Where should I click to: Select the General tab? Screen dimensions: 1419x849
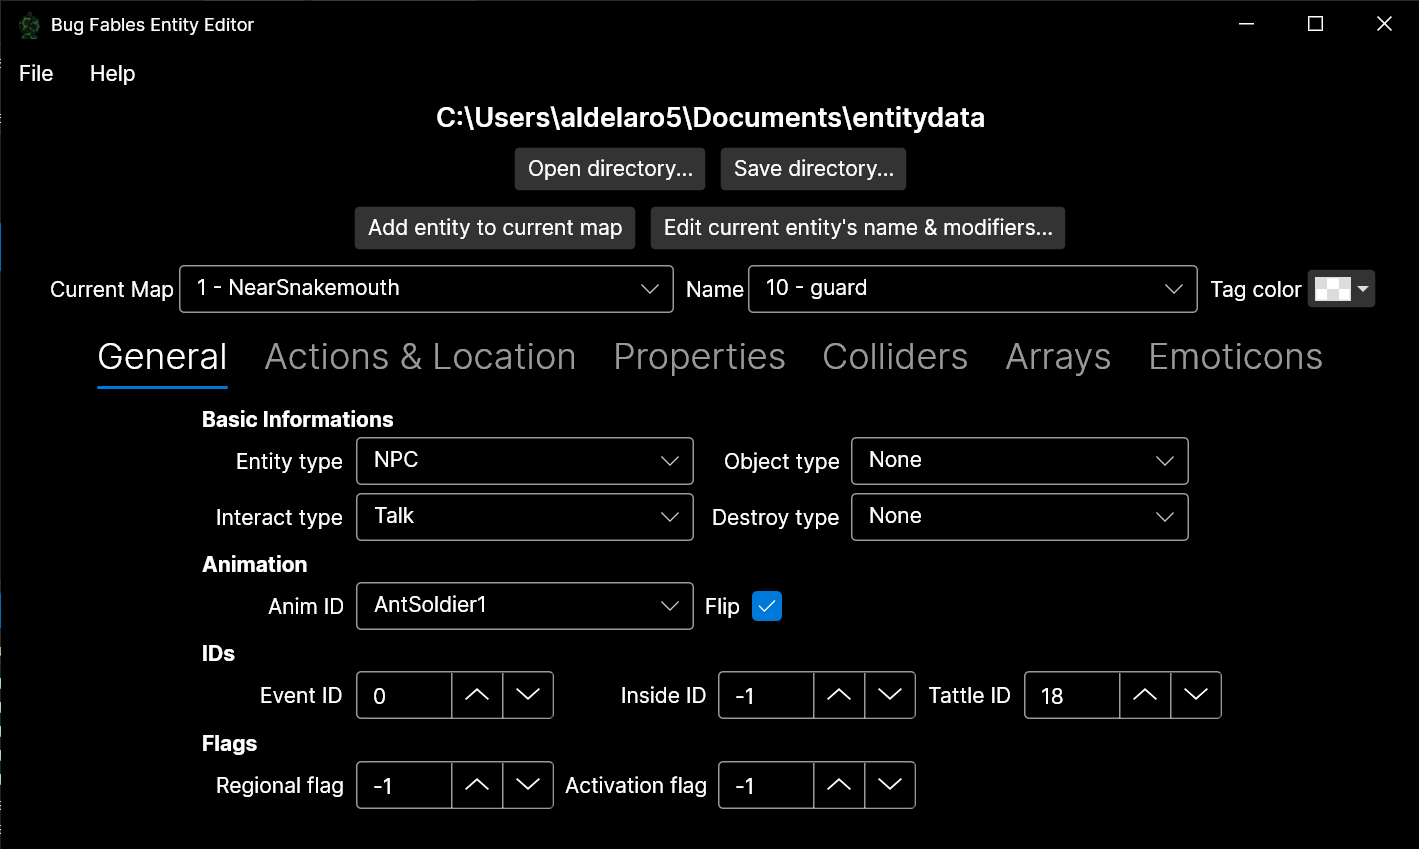point(162,357)
